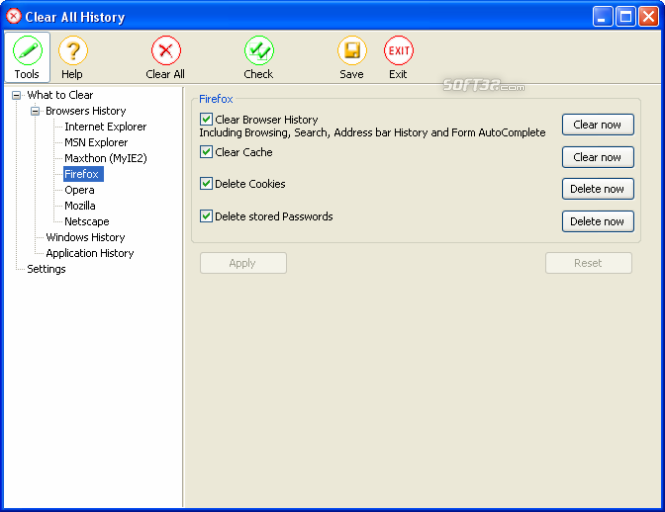Image resolution: width=665 pixels, height=512 pixels.
Task: Click the 'Including Browsing, Search' description text
Action: [372, 133]
